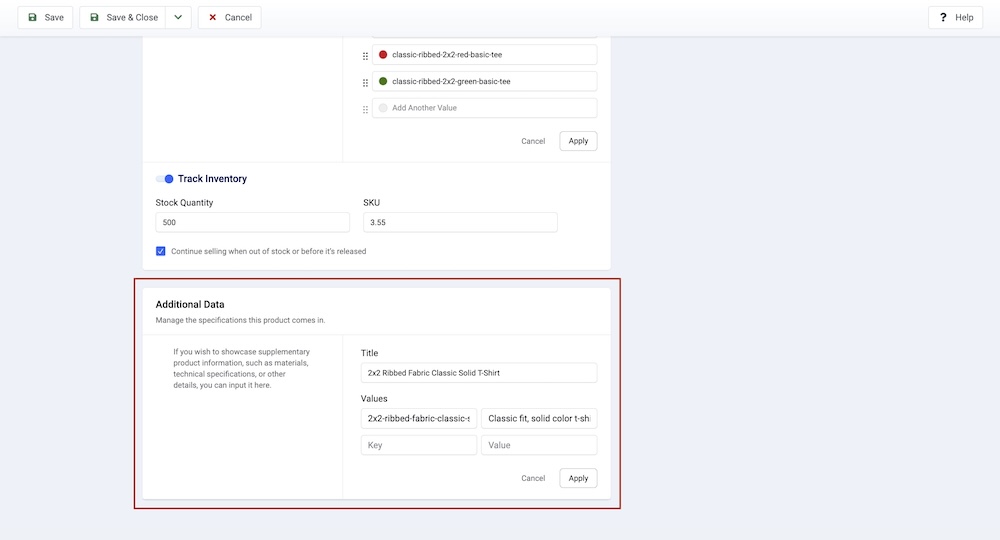Image resolution: width=1000 pixels, height=540 pixels.
Task: Click drag handle beside green basic tee
Action: tap(365, 82)
